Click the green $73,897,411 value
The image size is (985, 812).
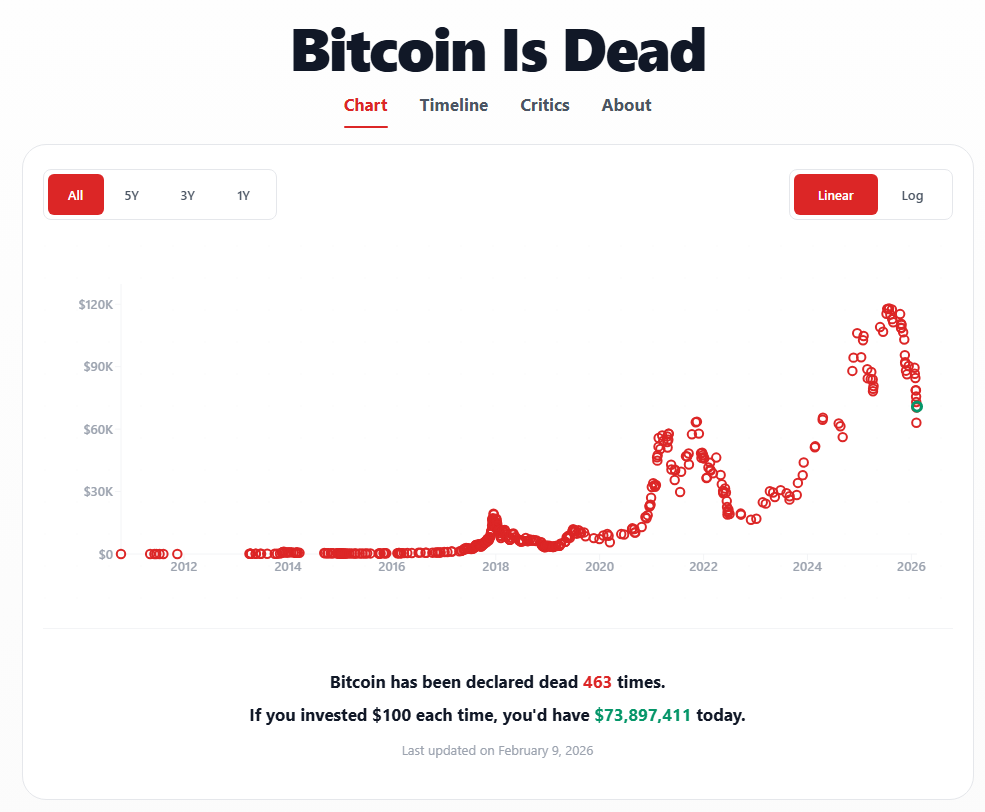point(642,716)
